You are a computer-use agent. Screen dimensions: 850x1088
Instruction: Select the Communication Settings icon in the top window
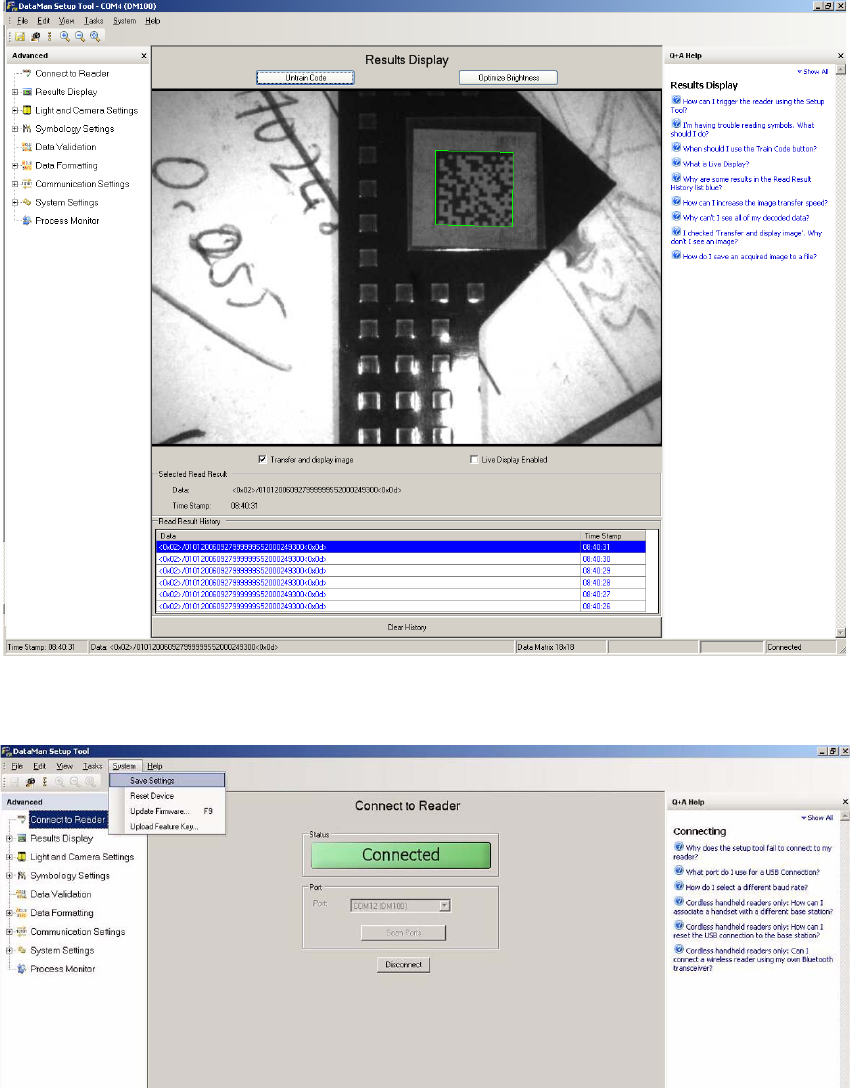pos(27,184)
